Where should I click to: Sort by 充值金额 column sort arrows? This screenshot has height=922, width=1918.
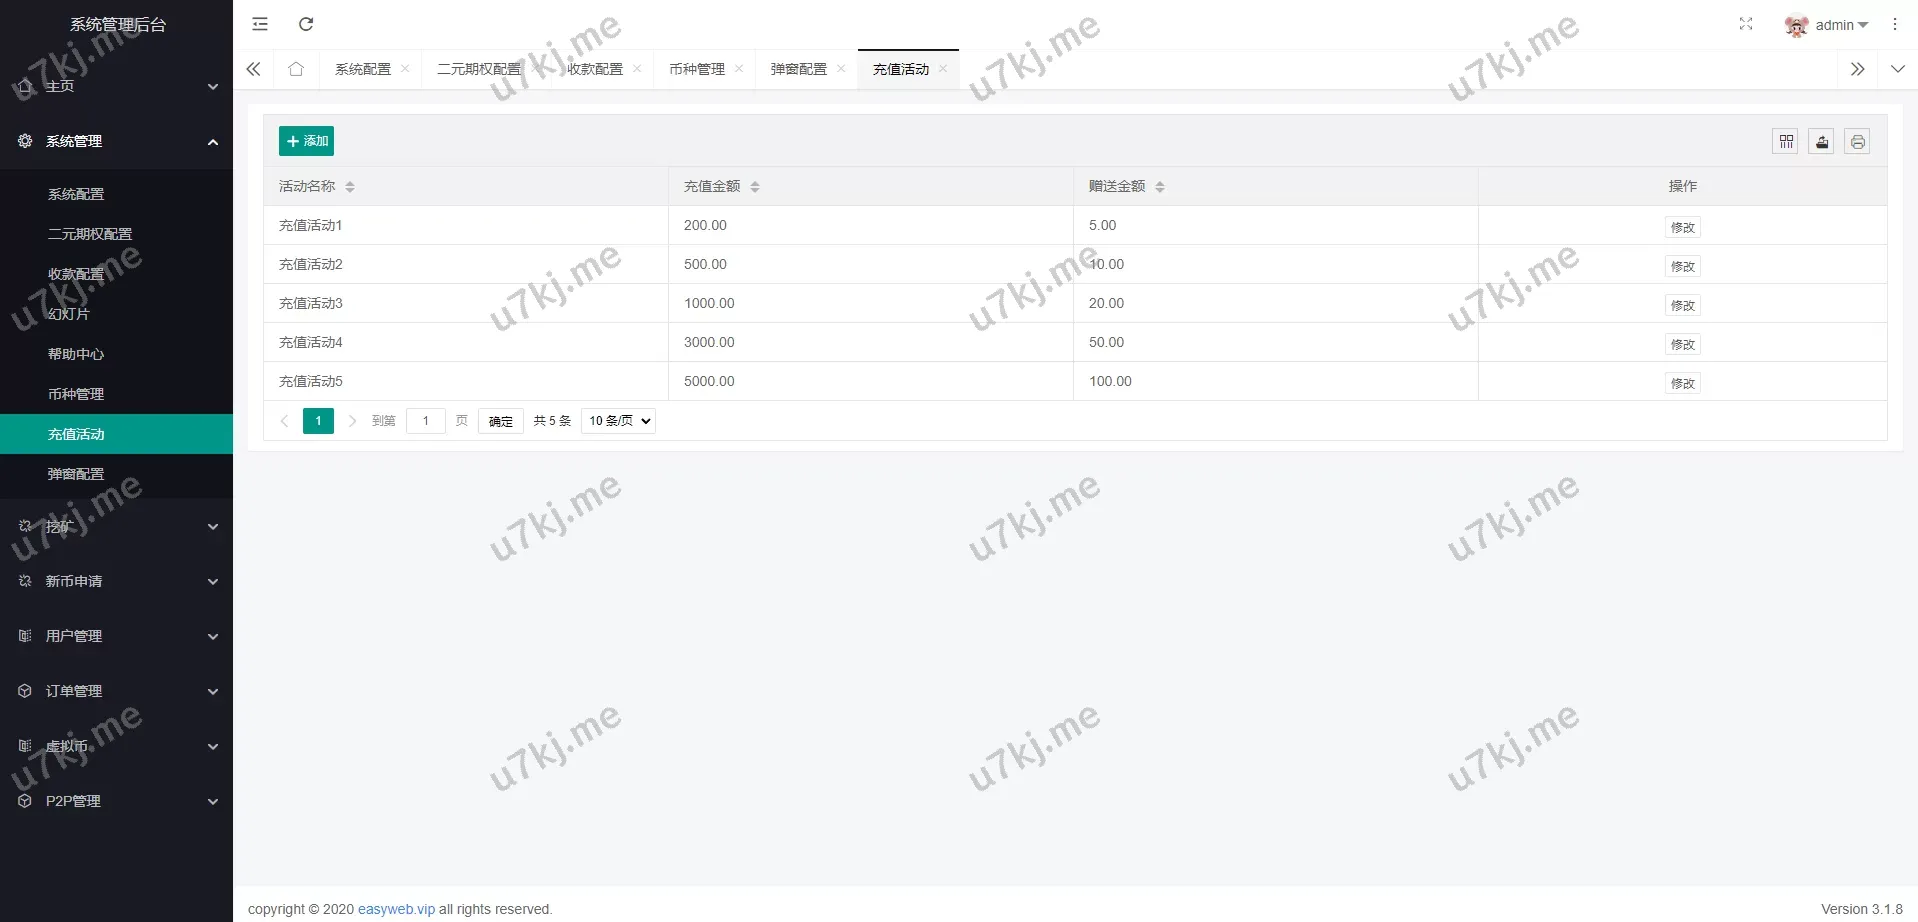point(755,187)
